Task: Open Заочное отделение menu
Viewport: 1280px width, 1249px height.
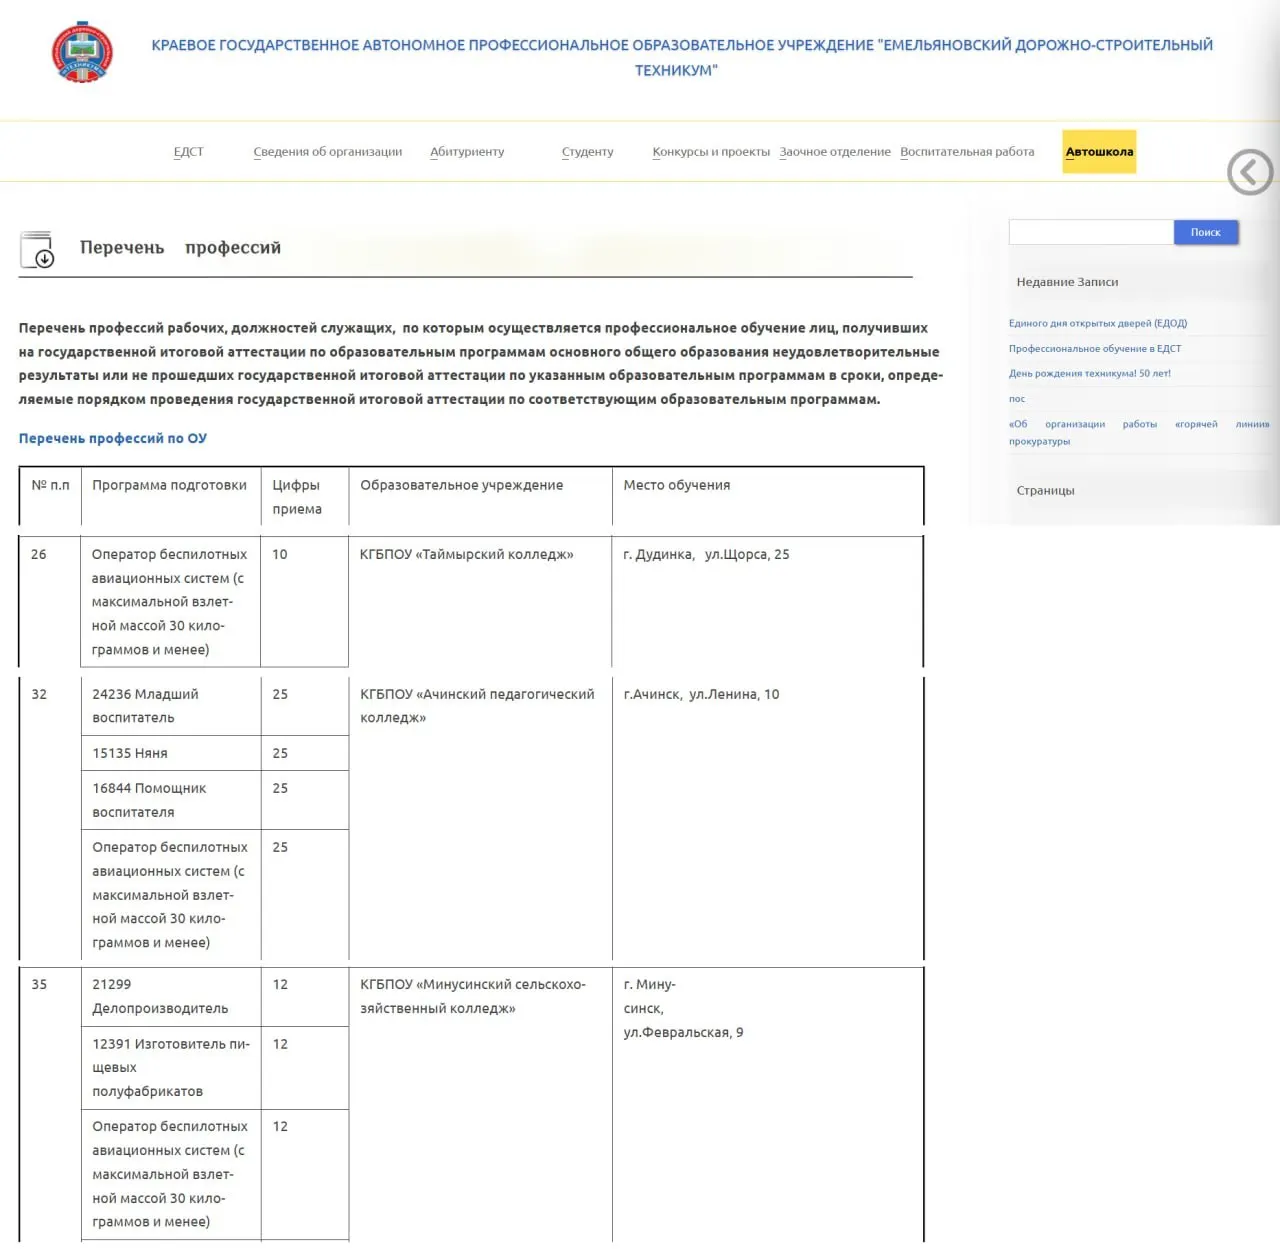Action: tap(835, 152)
